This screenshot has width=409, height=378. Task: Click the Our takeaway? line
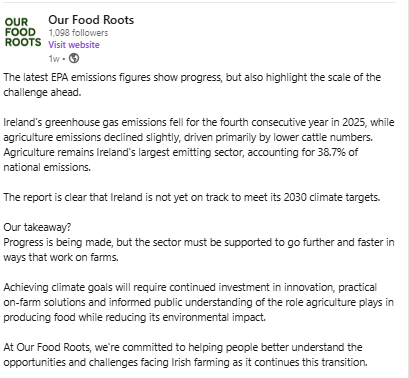pyautogui.click(x=37, y=227)
